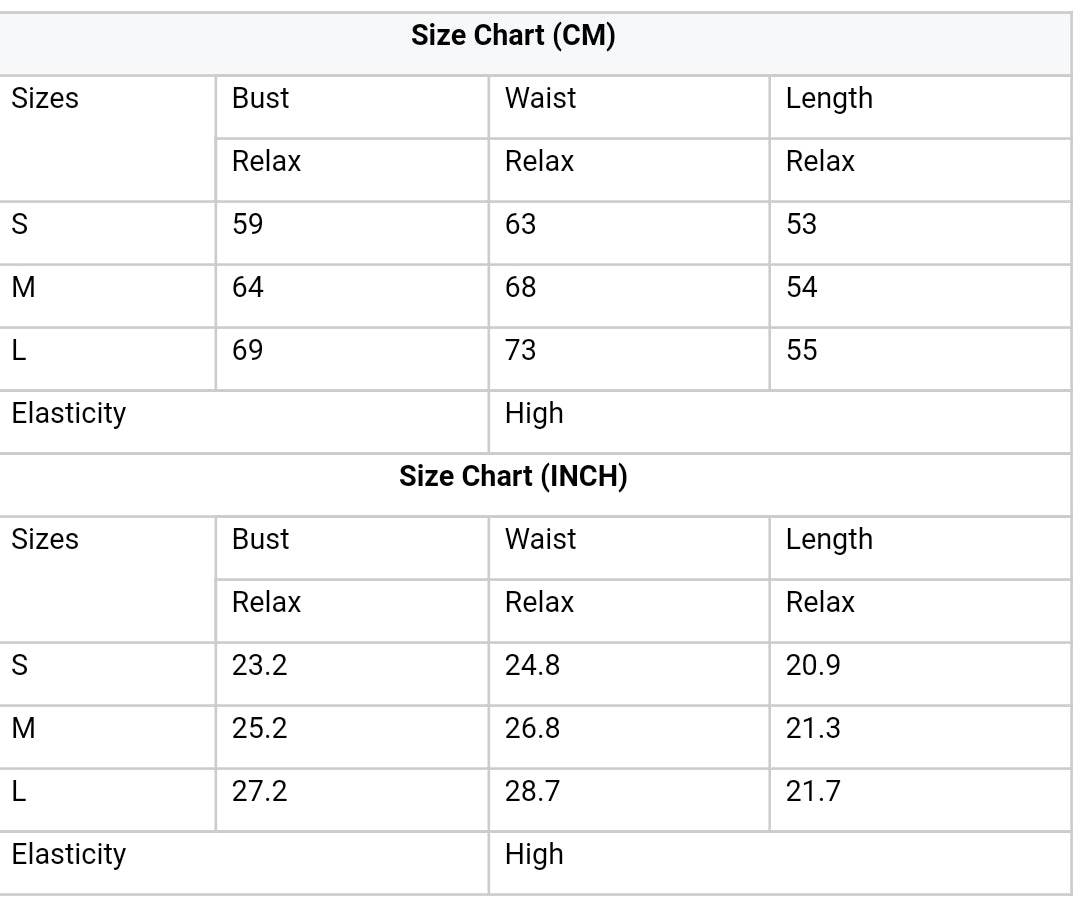Click the INCH chart Elasticity label
Viewport: 1080px width, 902px height.
[69, 854]
